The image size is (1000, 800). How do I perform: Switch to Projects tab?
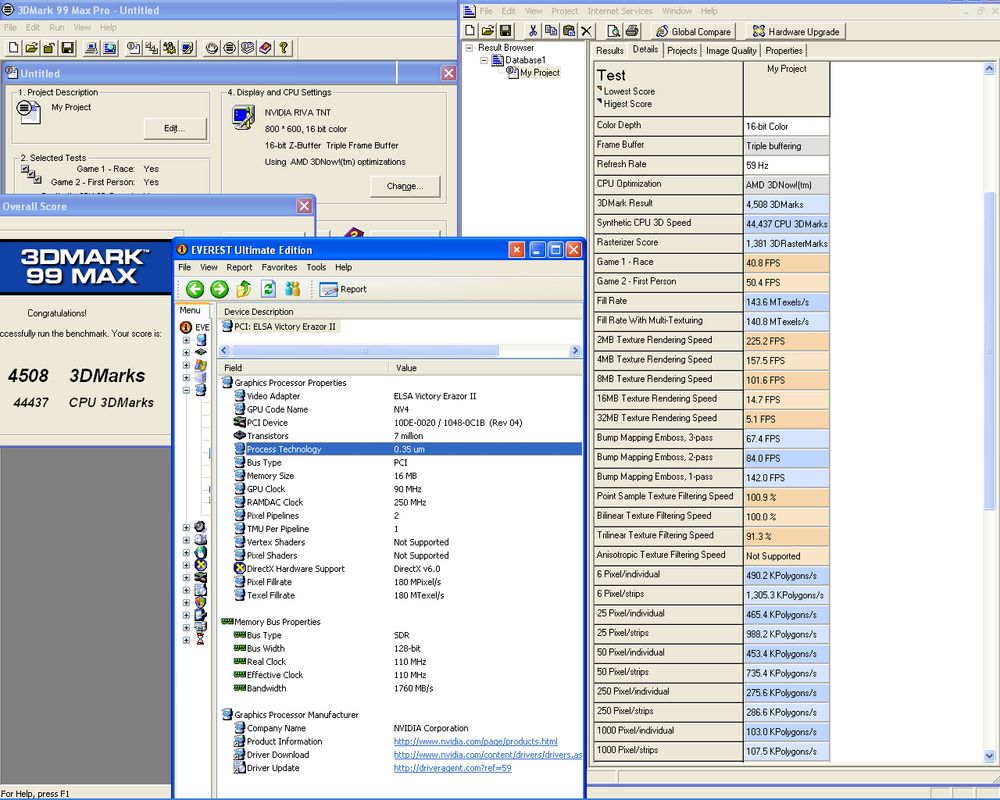682,50
